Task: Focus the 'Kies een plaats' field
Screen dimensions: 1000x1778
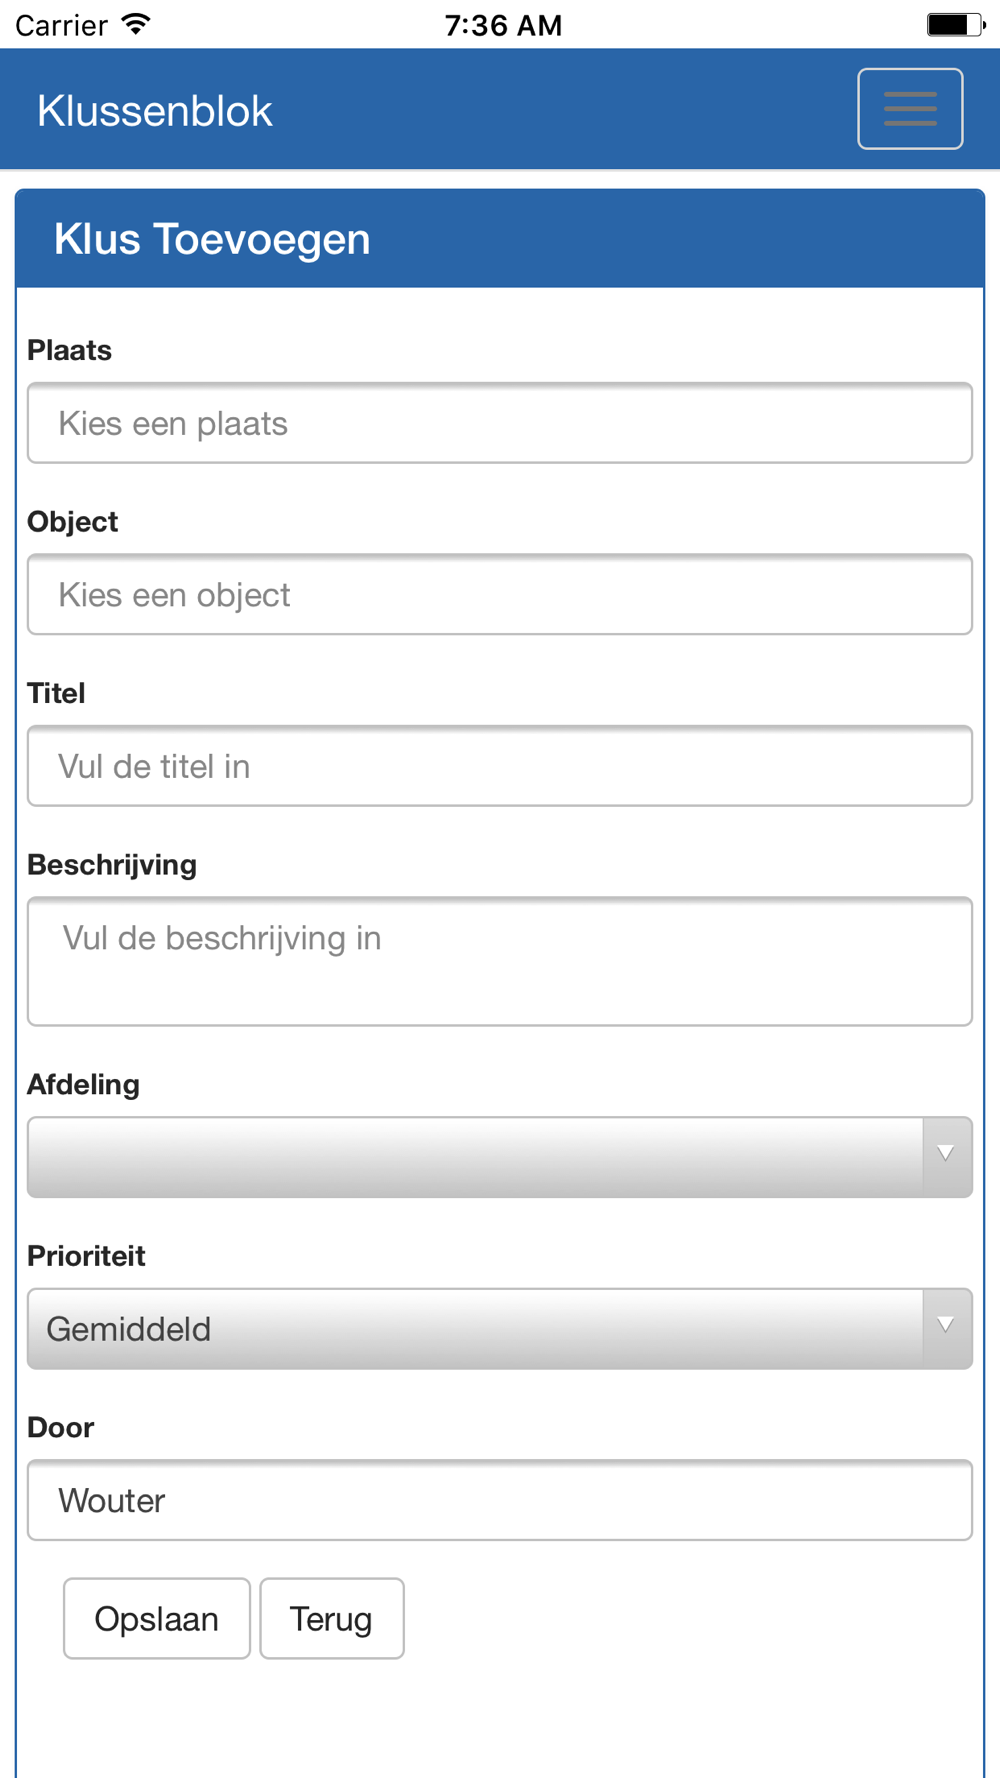Action: tap(500, 423)
